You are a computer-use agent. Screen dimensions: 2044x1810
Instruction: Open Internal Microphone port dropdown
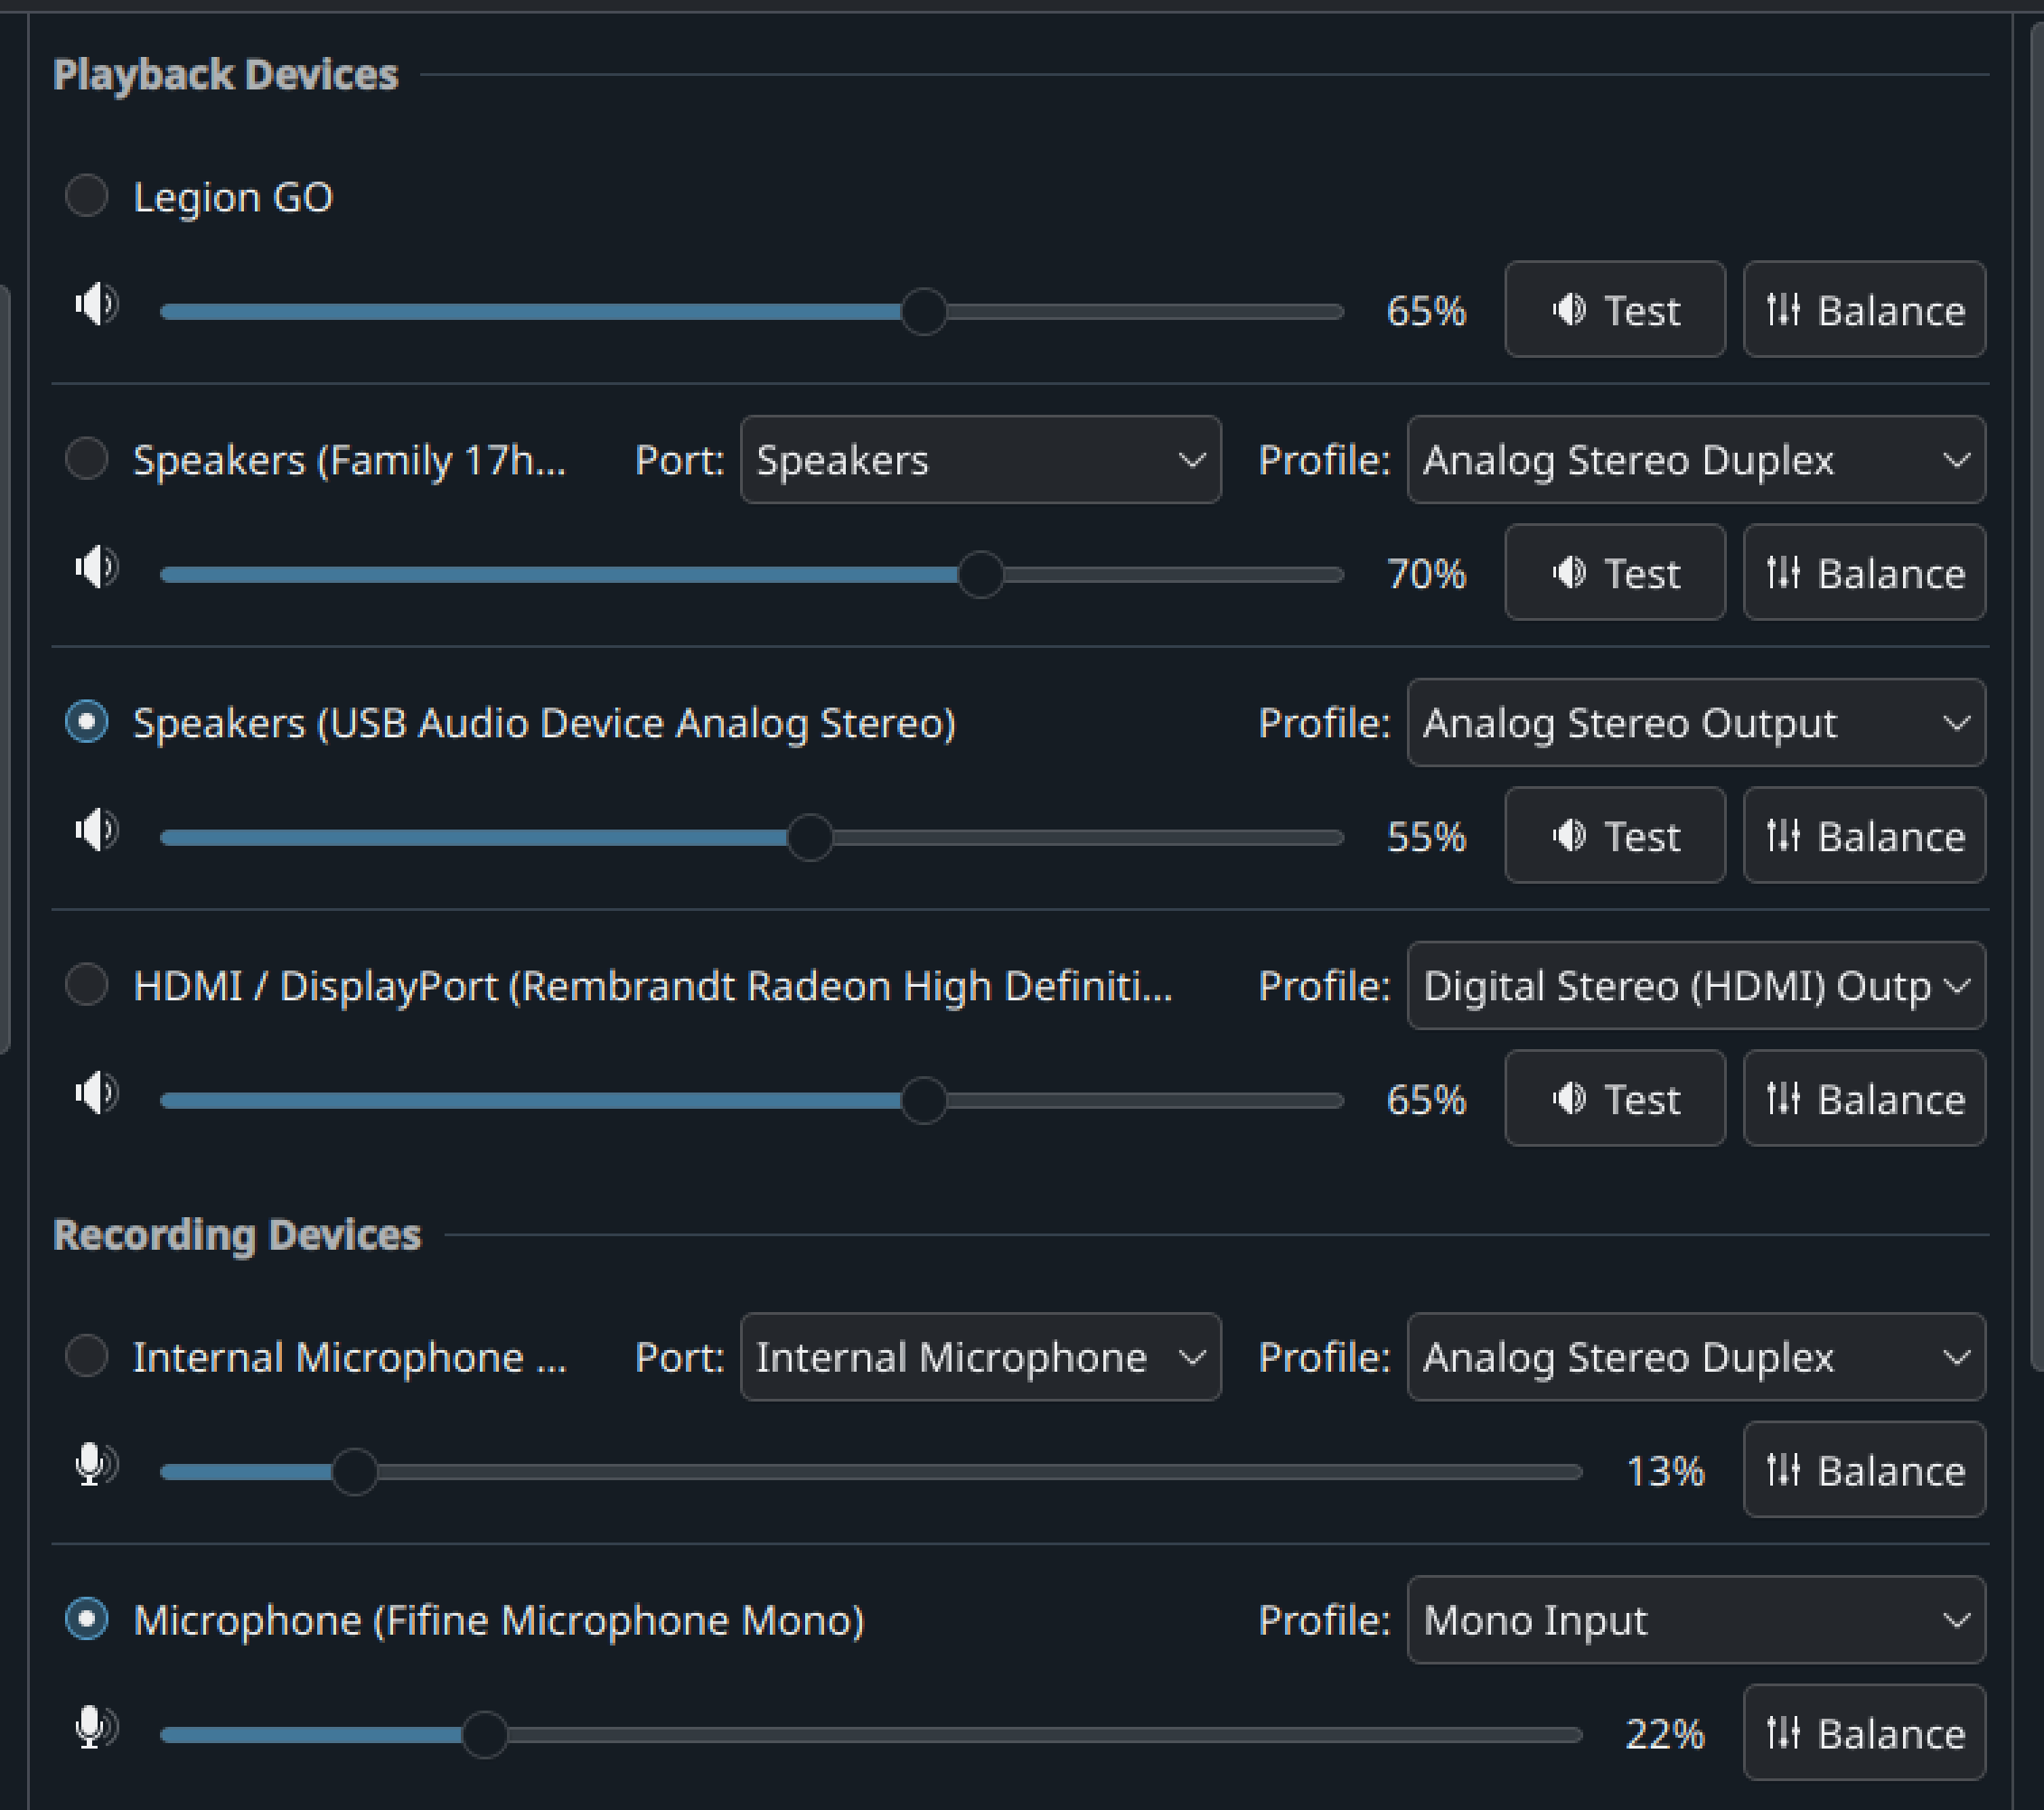coord(980,1357)
